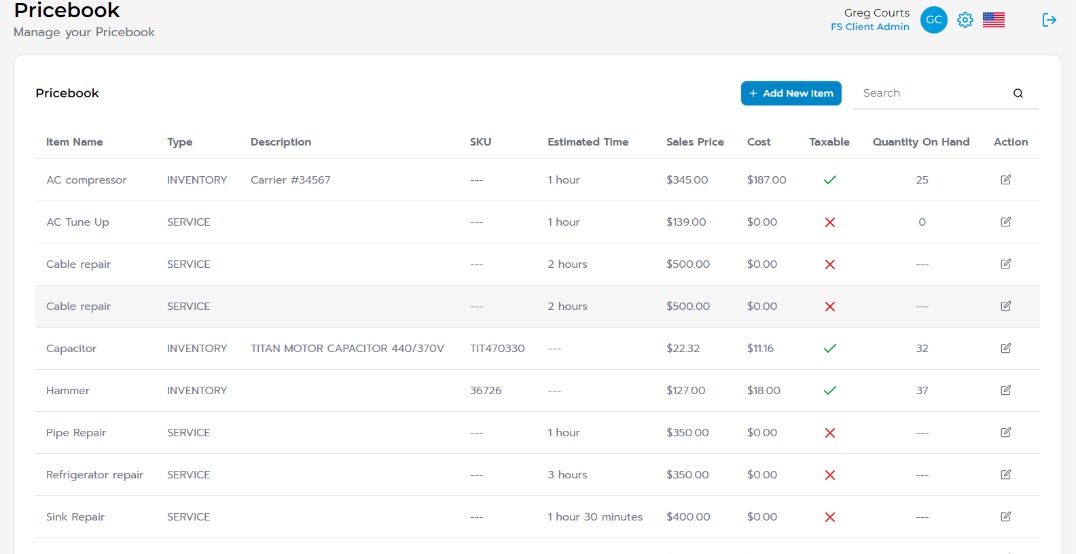Viewport: 1076px width, 554px height.
Task: Open the settings gear icon
Action: click(965, 20)
